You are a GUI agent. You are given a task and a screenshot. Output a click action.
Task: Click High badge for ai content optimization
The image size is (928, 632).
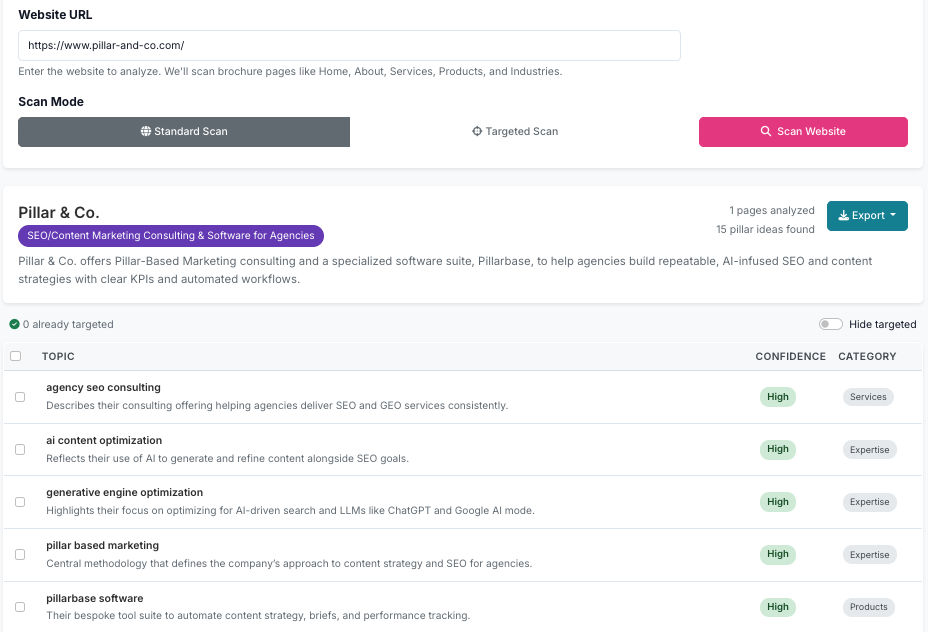click(778, 449)
